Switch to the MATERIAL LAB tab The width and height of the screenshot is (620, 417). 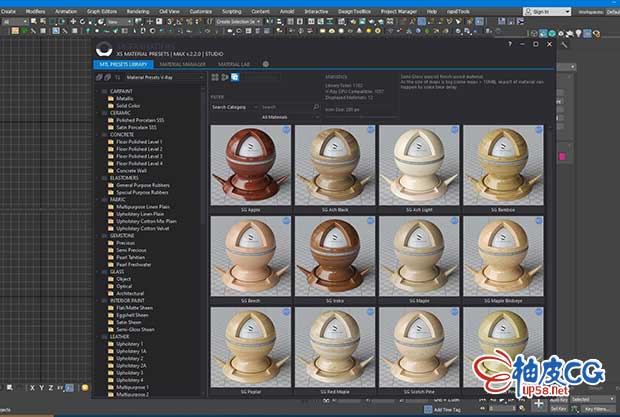[x=234, y=64]
